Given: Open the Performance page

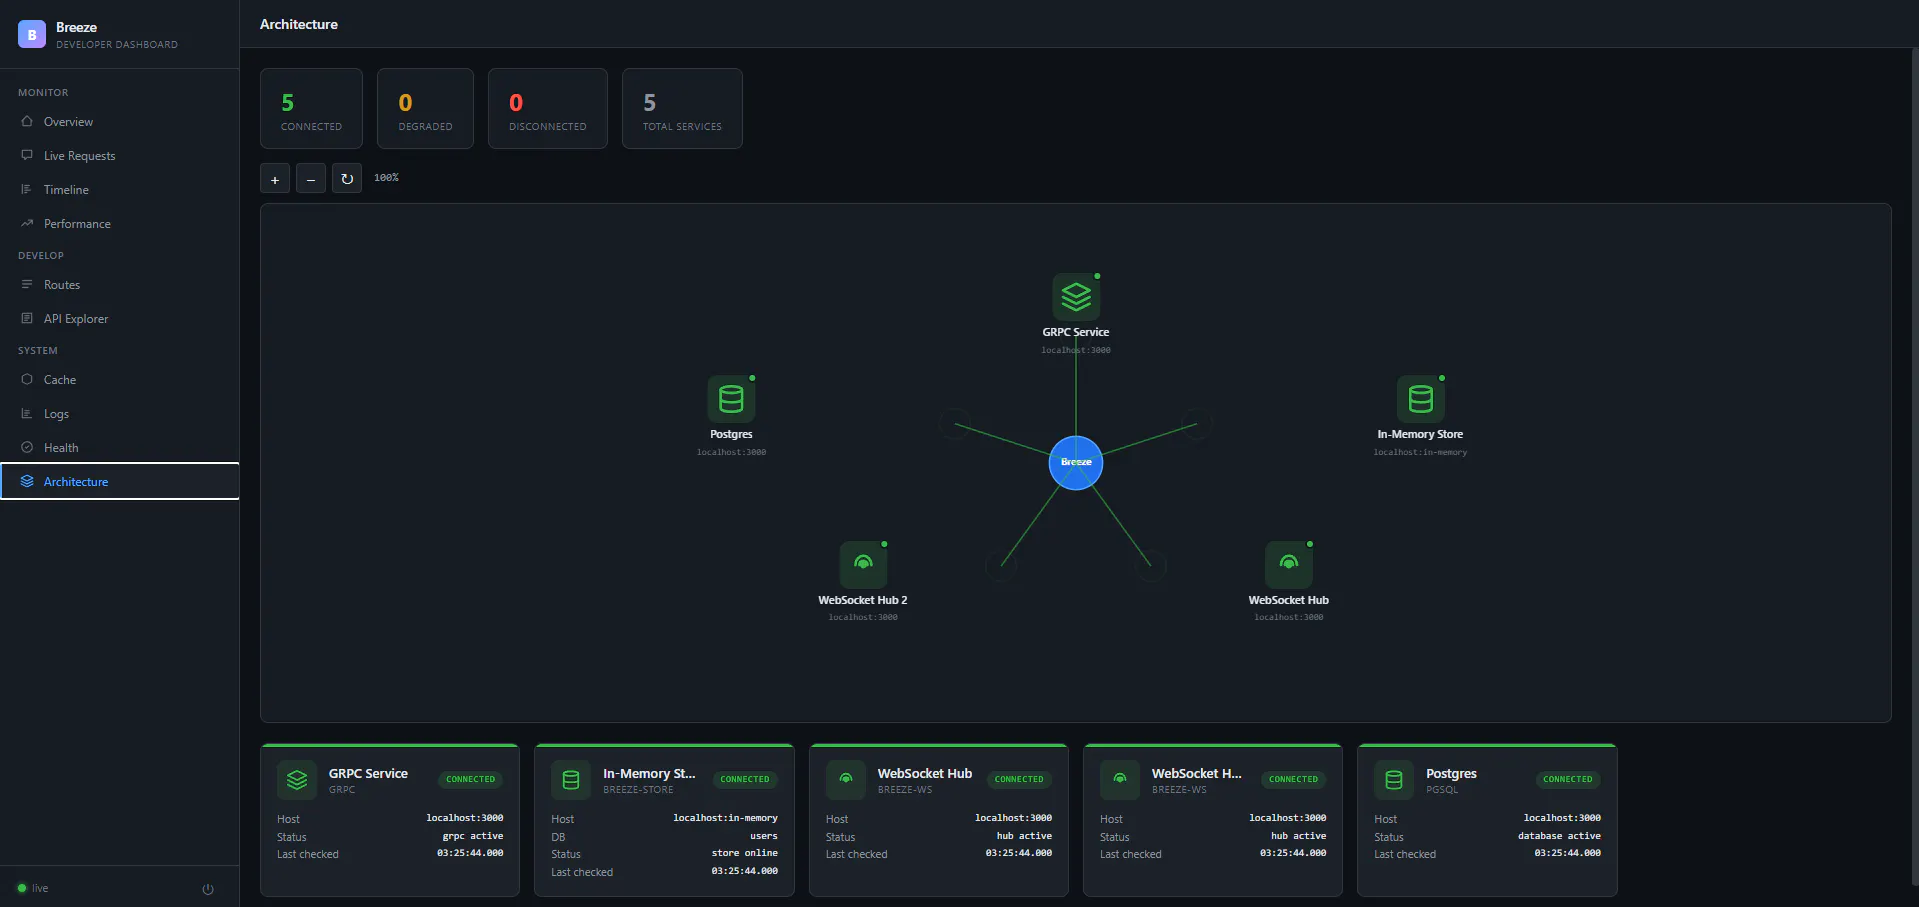Looking at the screenshot, I should (x=120, y=224).
